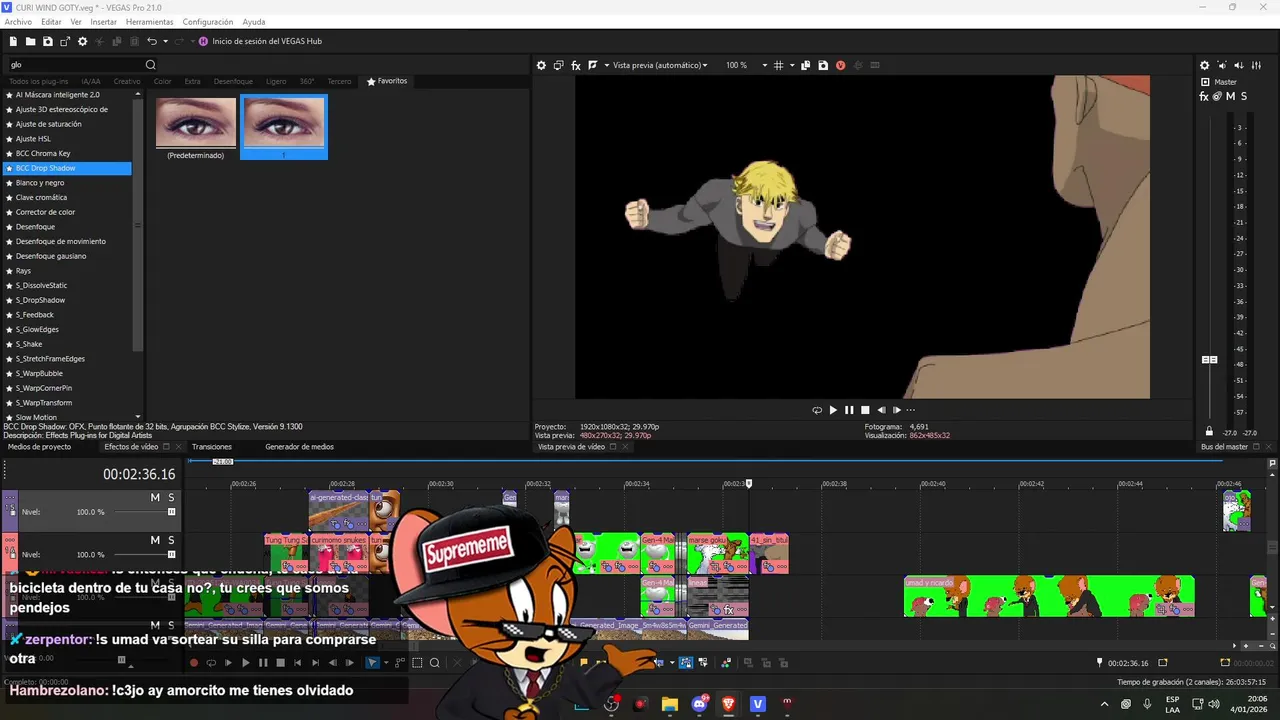Select the zoom magnifier tool on the timeline toolbar
1280x720 pixels.
(435, 662)
